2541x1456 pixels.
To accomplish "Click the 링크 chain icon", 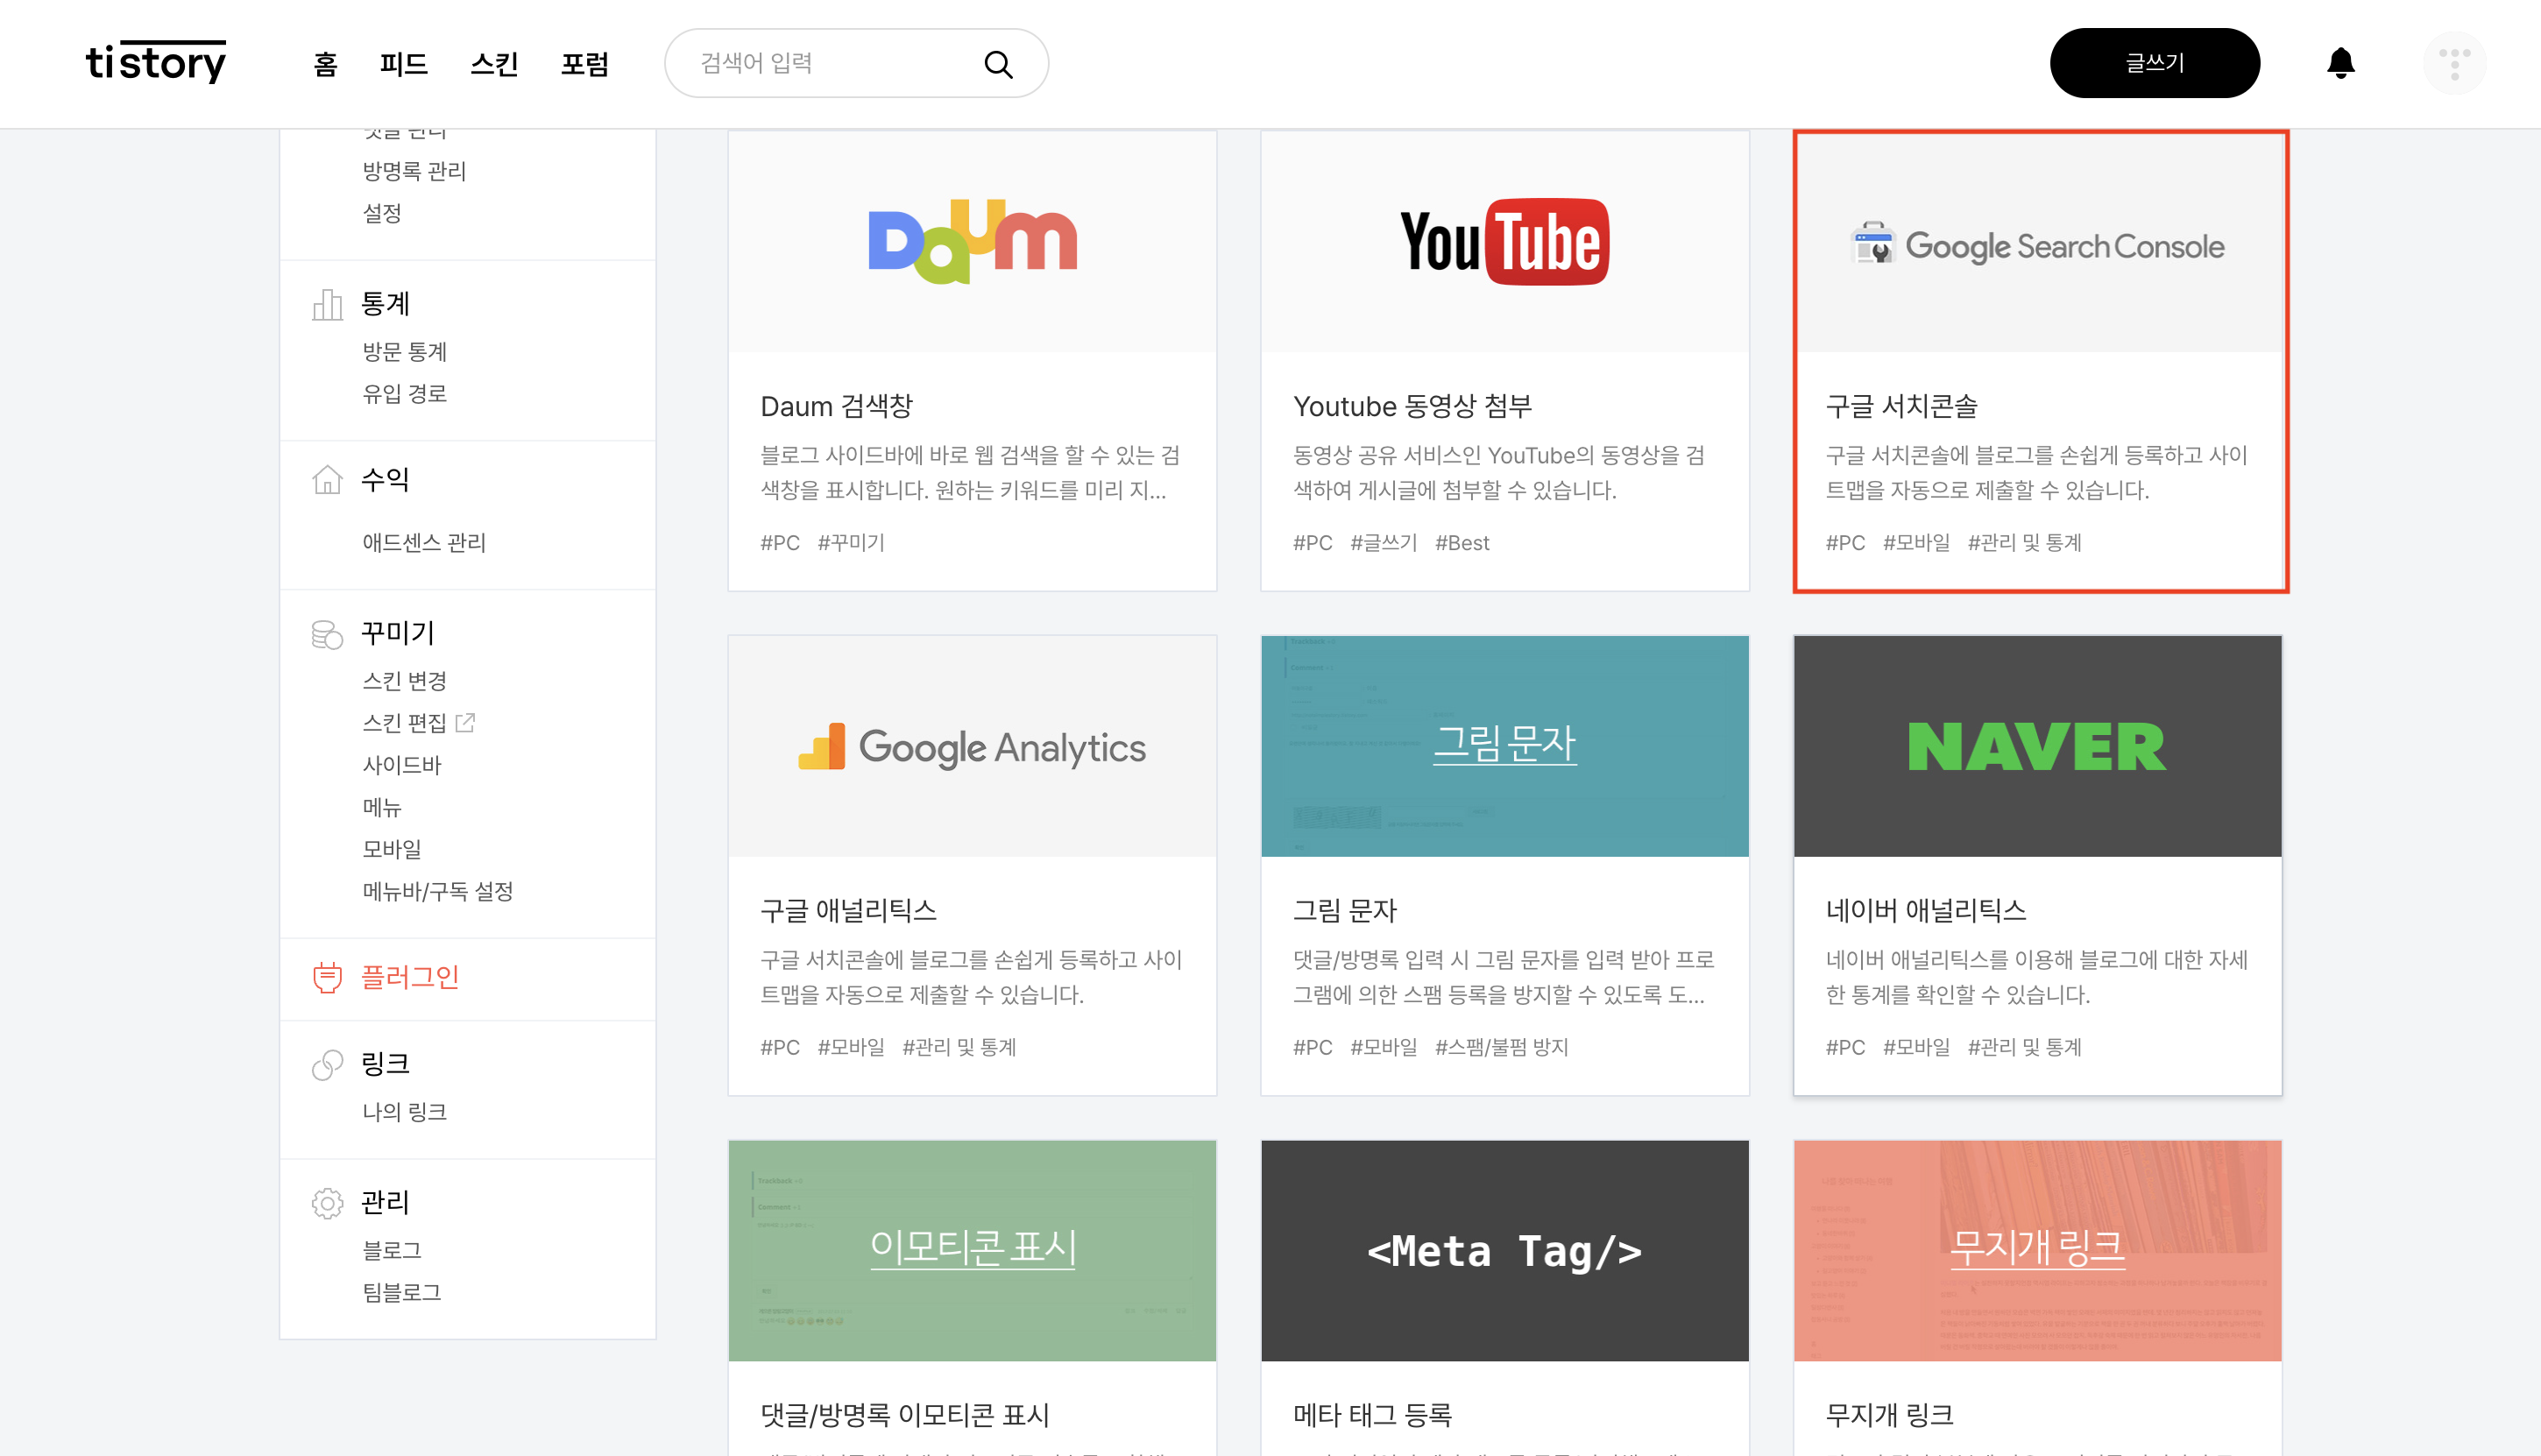I will 327,1065.
